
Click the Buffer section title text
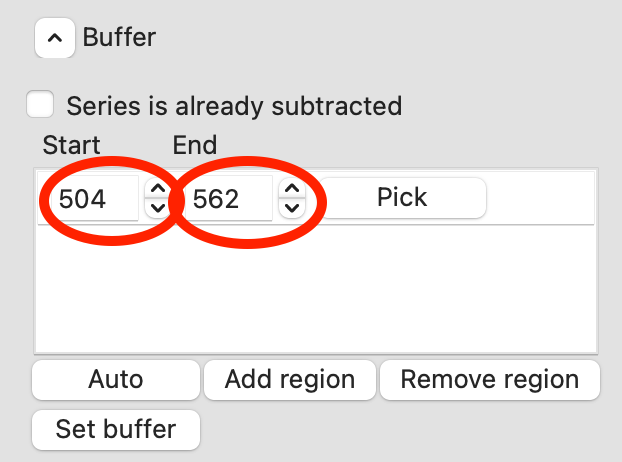pyautogui.click(x=119, y=39)
